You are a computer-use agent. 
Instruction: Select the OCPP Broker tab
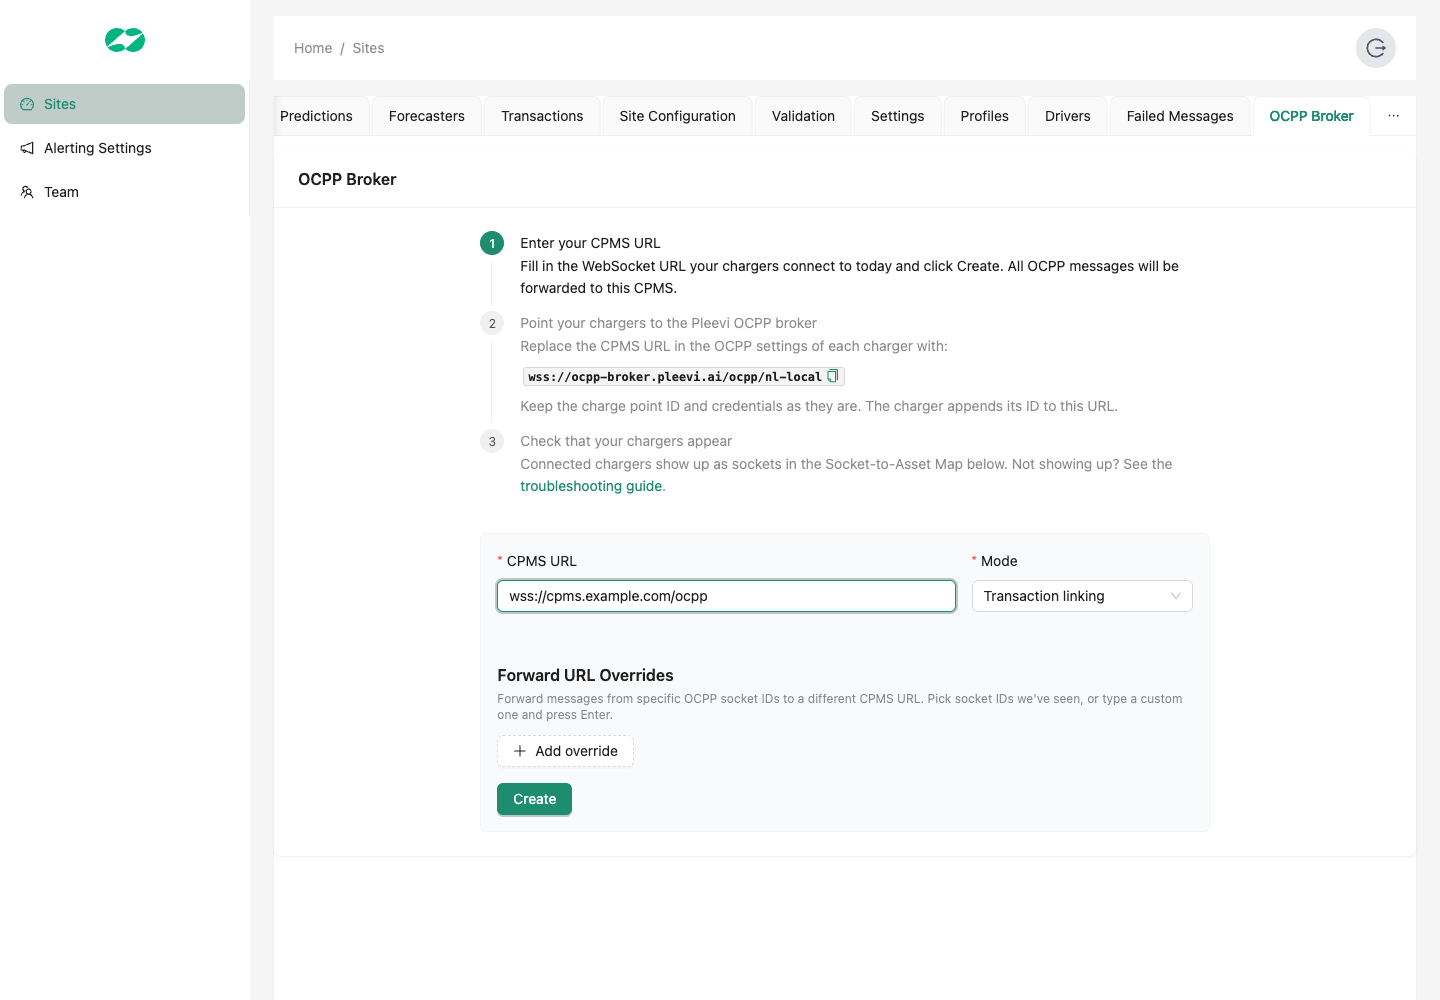(1311, 116)
